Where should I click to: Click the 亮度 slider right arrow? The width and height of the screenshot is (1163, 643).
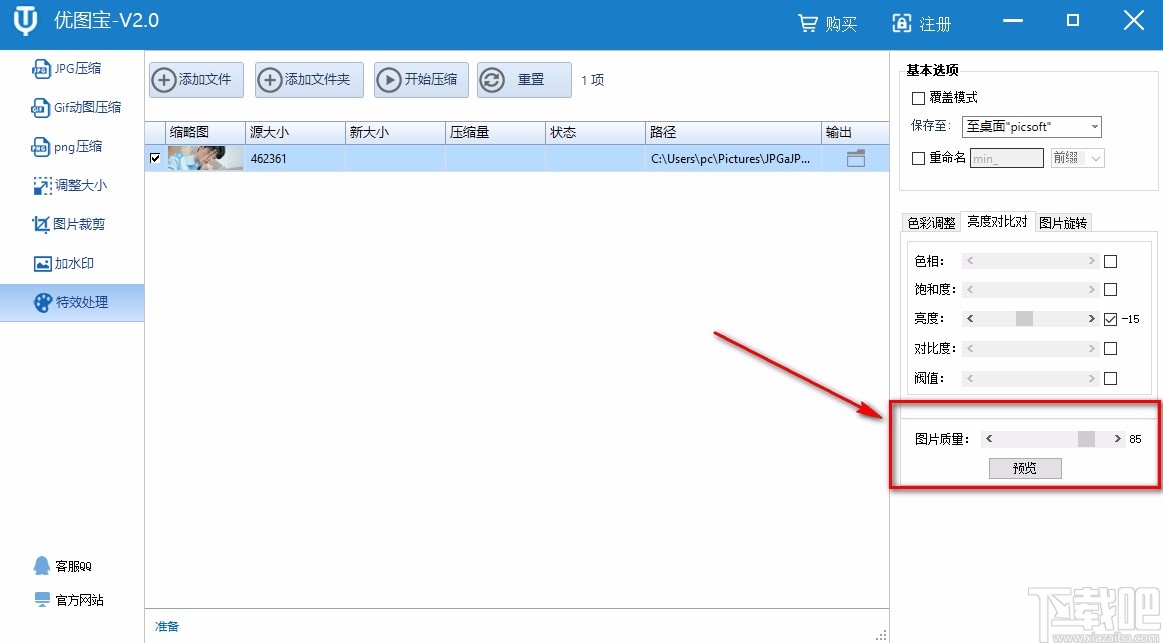click(x=1091, y=319)
